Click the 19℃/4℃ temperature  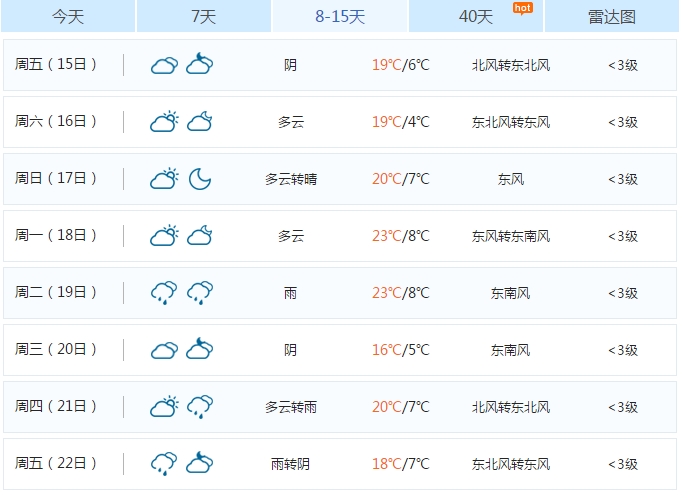click(x=401, y=122)
